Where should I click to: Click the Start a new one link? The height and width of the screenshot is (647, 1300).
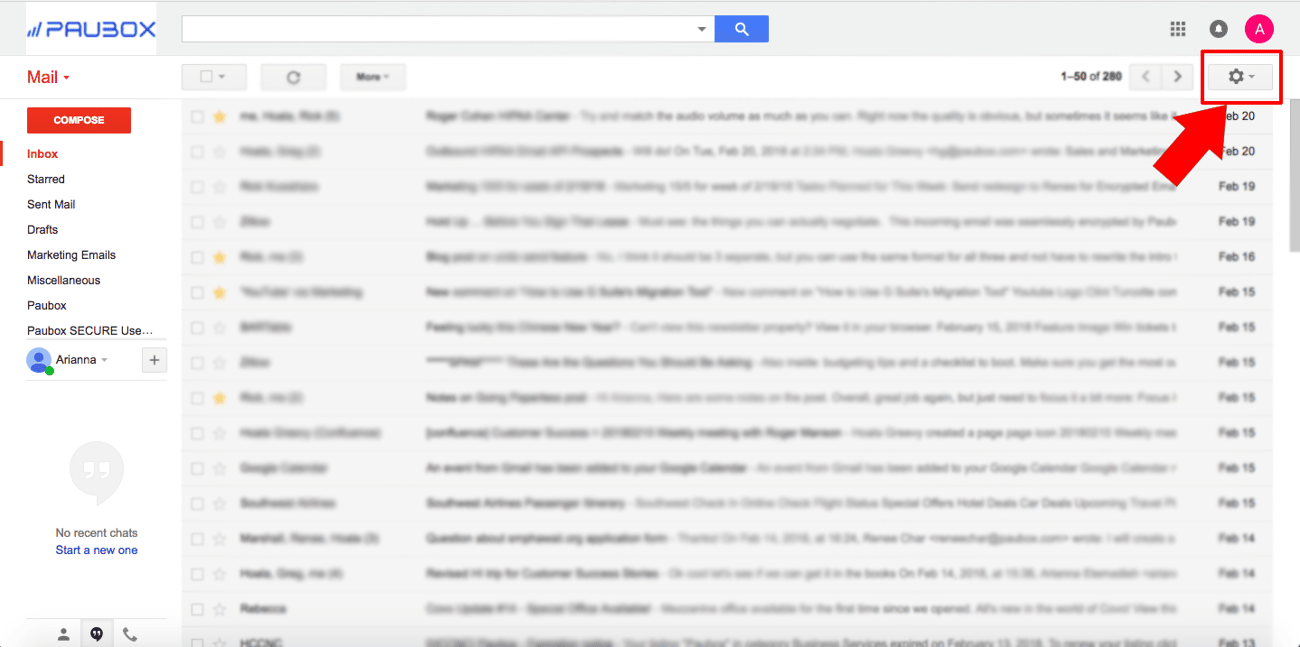coord(96,549)
